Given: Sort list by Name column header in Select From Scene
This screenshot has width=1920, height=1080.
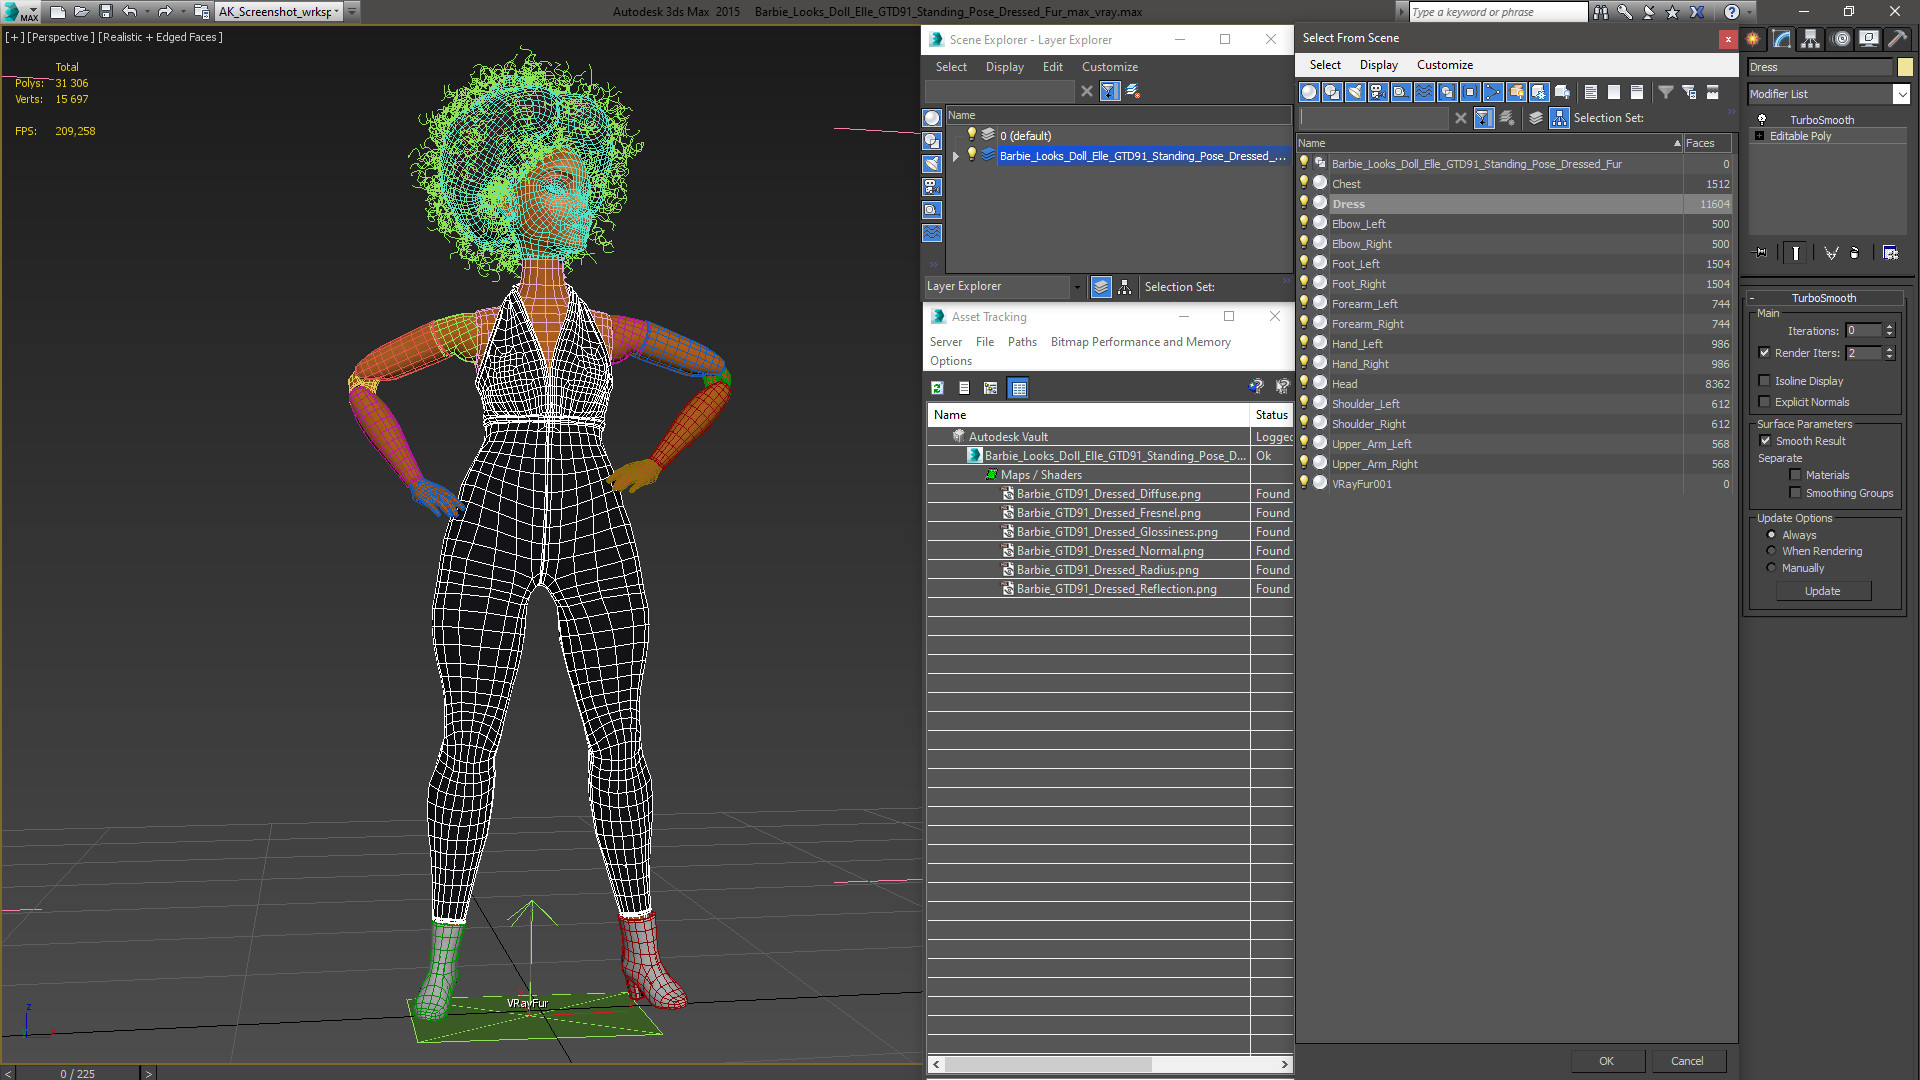Looking at the screenshot, I should point(1491,143).
